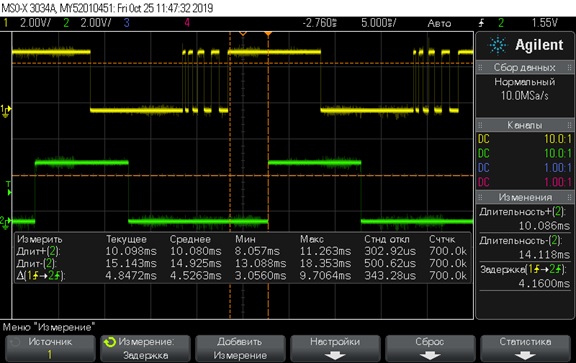Click the Длительность-(2) value 14.118ms
The height and width of the screenshot is (363, 576).
click(544, 254)
